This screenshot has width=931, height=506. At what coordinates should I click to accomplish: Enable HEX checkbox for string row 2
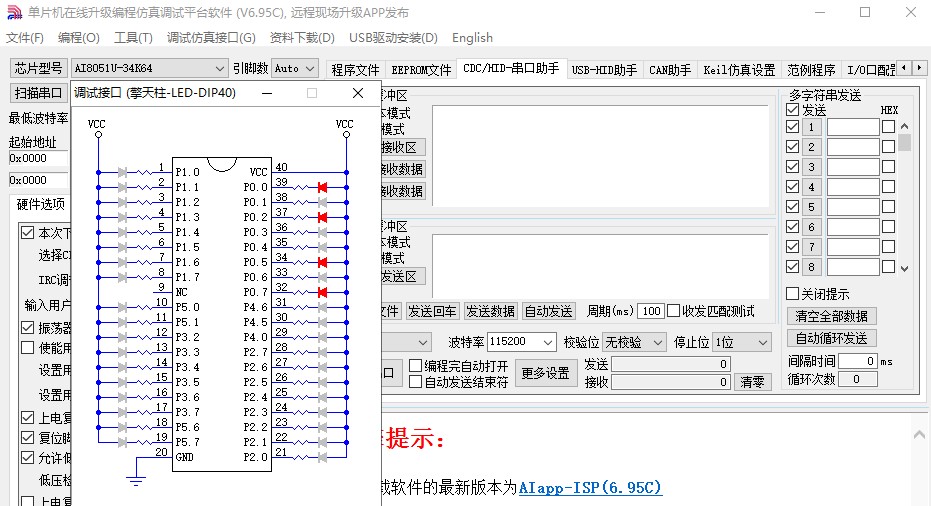pos(888,147)
